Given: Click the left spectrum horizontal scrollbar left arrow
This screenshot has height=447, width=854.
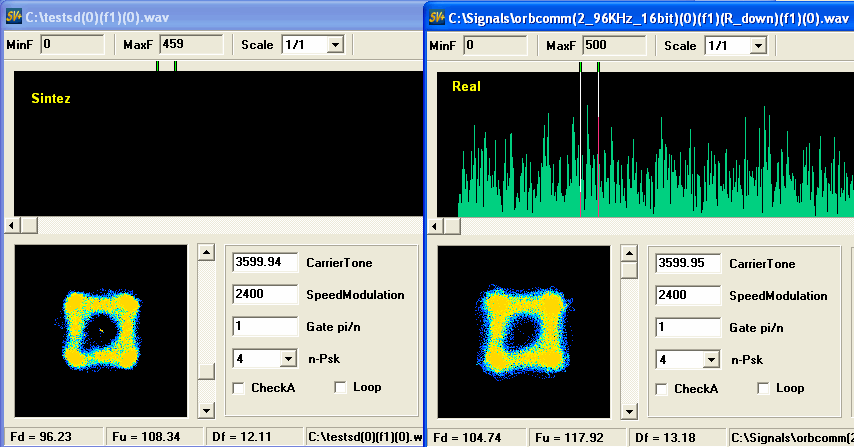Looking at the screenshot, I should pos(14,224).
